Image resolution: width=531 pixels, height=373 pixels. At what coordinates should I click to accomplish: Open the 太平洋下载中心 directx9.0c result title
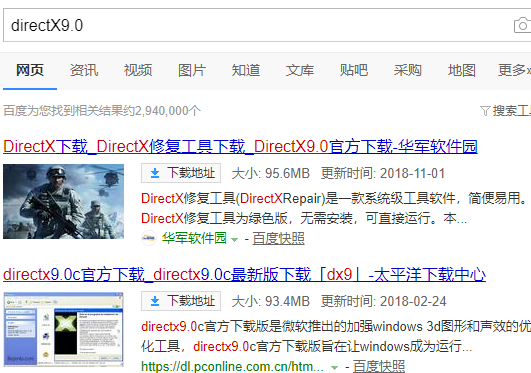245,274
